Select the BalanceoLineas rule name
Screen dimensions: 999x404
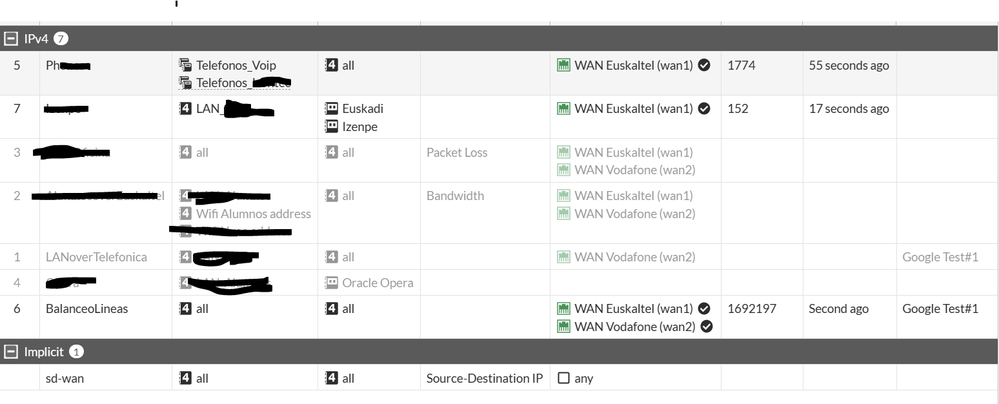(87, 309)
